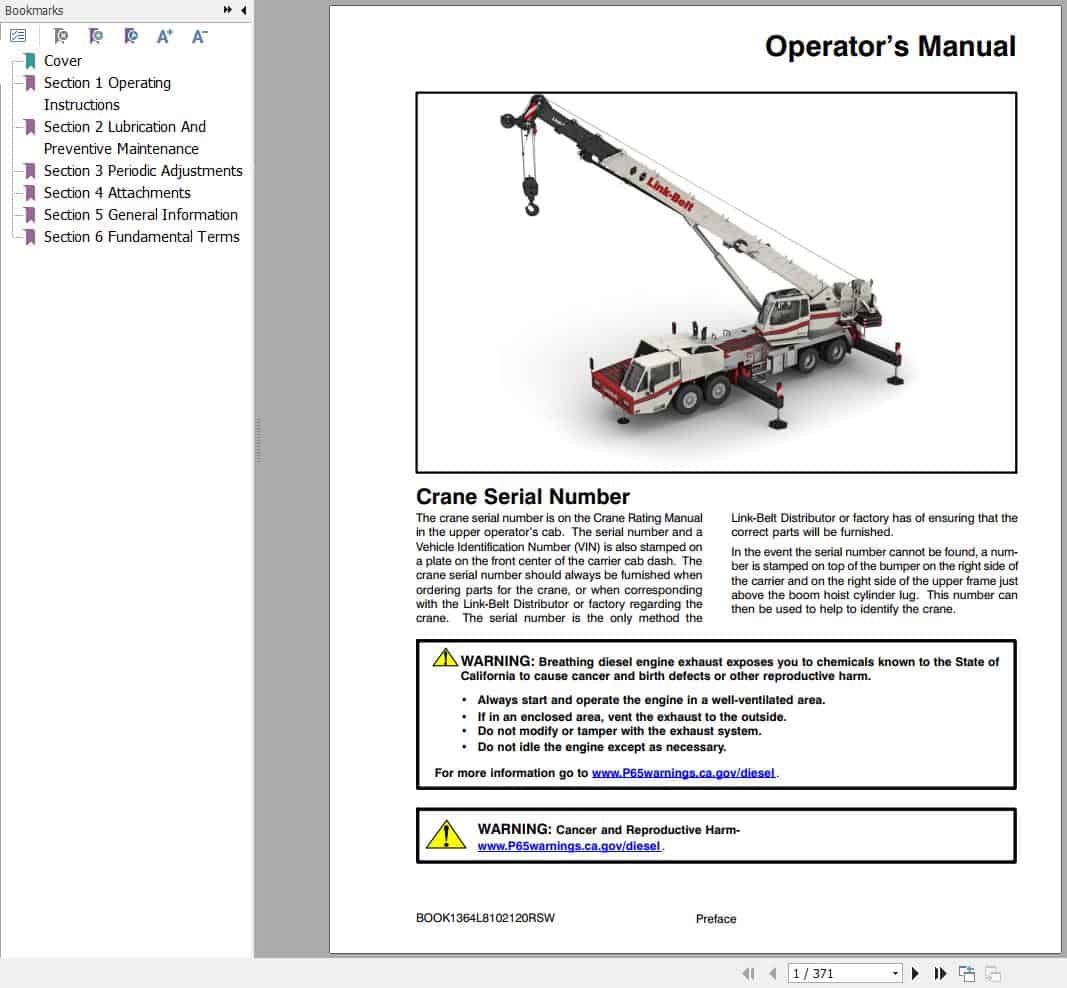The image size is (1067, 988).
Task: Open Section 1 Operating Instructions bookmark
Action: click(x=107, y=83)
